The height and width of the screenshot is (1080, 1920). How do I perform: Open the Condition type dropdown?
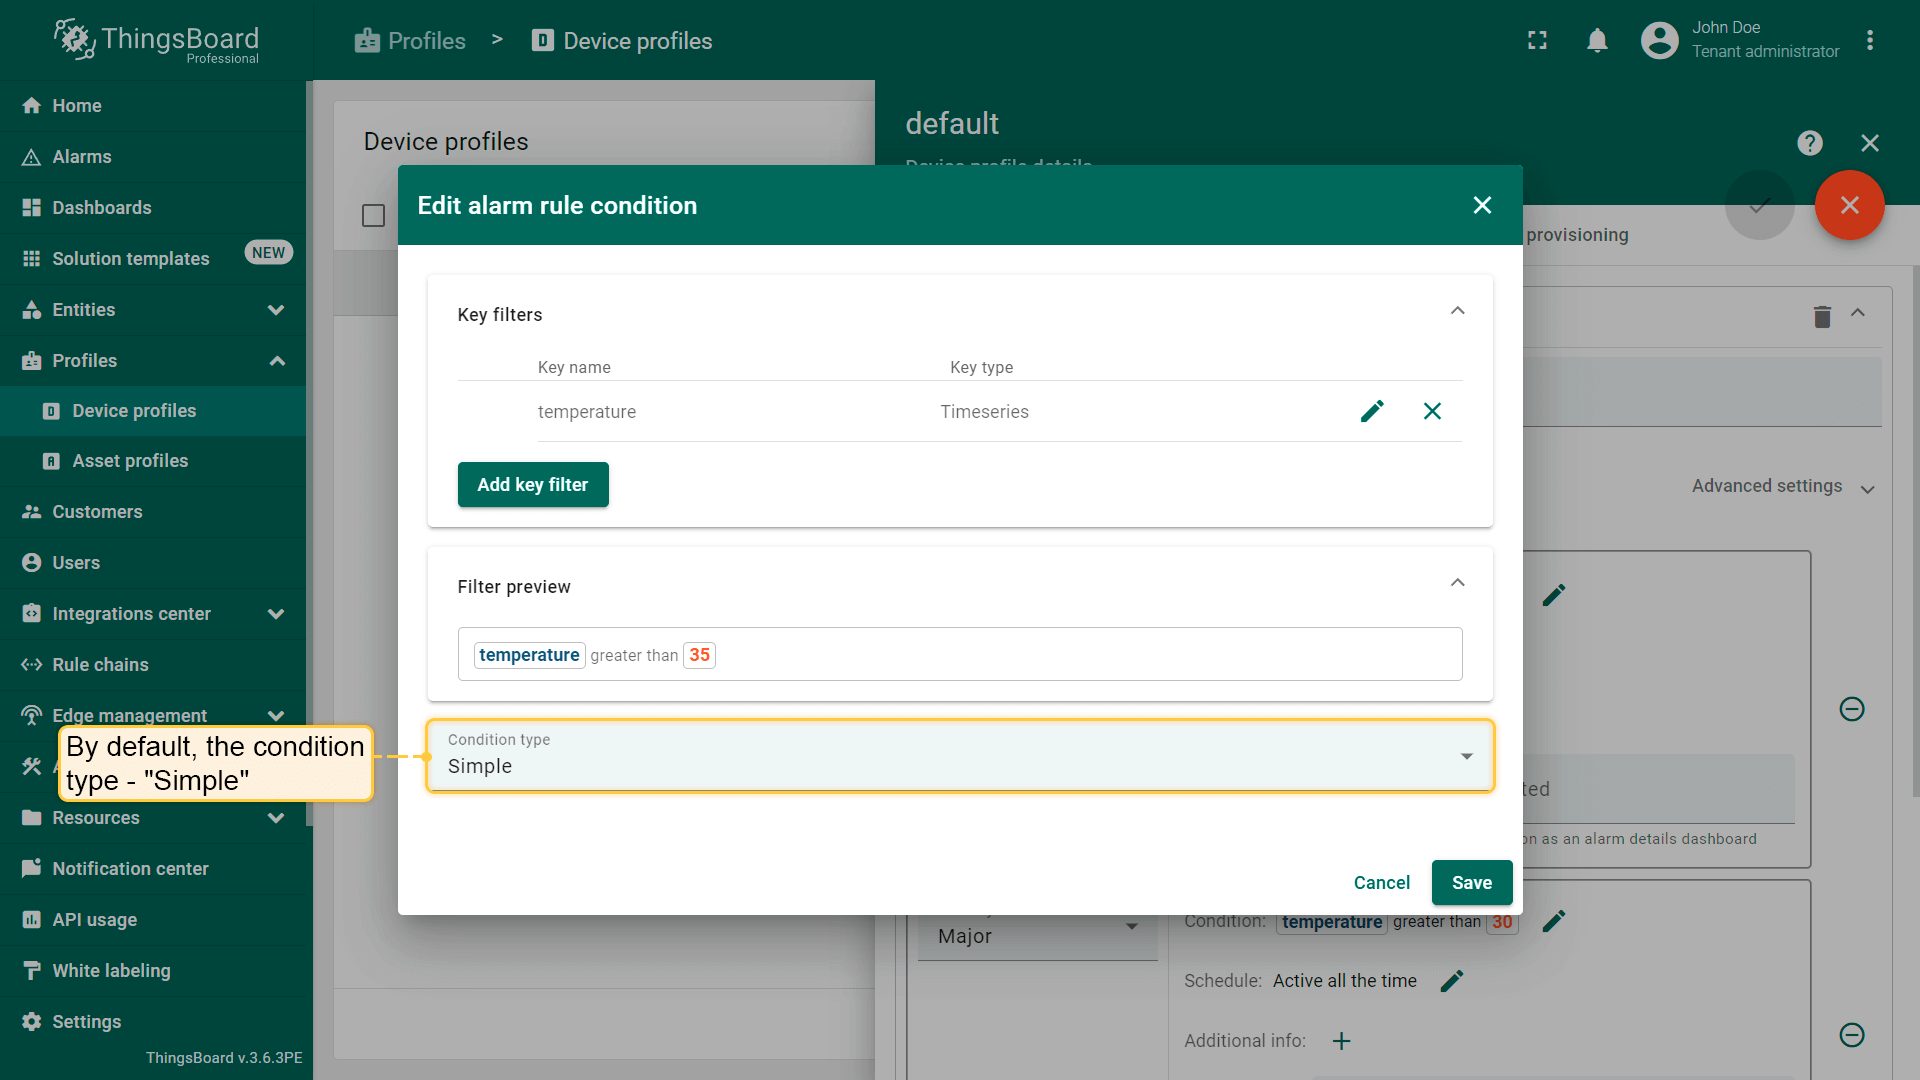[959, 756]
